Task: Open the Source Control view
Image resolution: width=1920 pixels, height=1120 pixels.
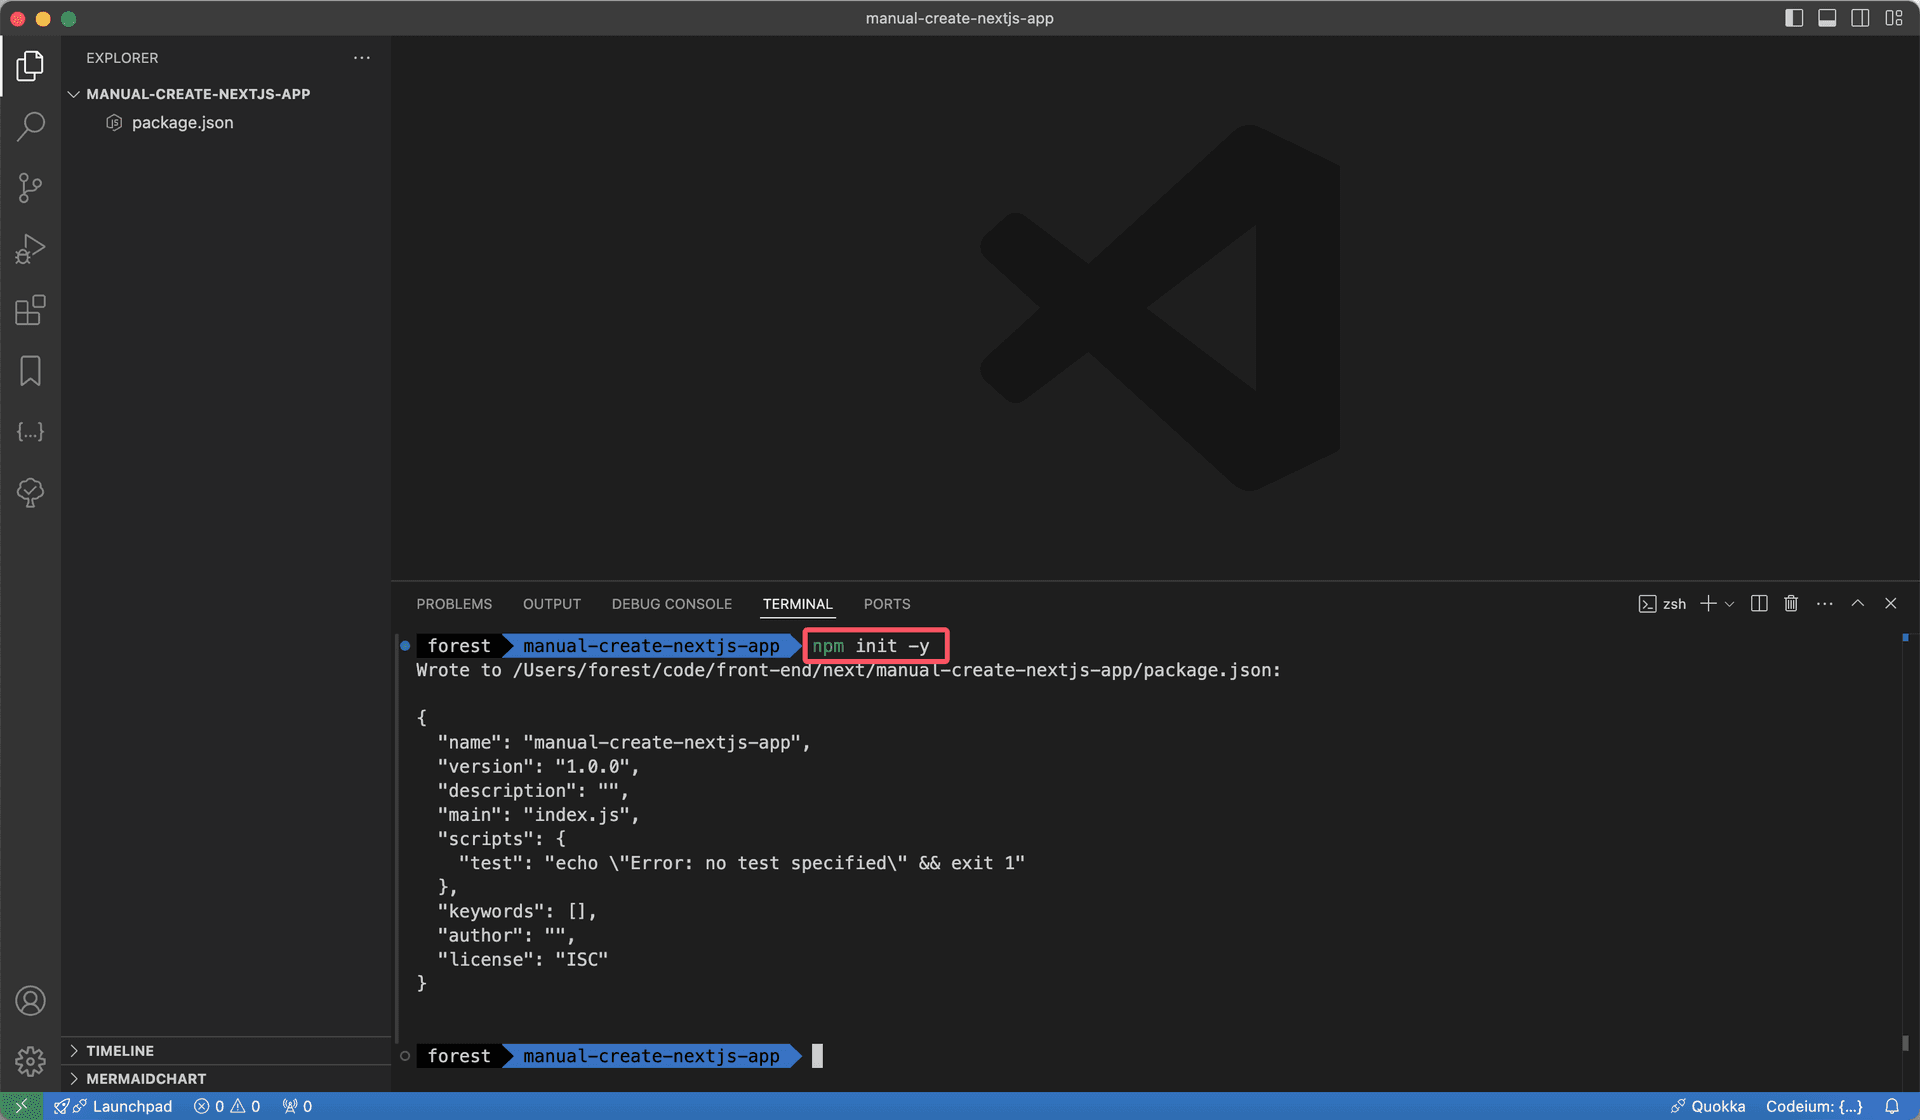Action: [x=30, y=188]
